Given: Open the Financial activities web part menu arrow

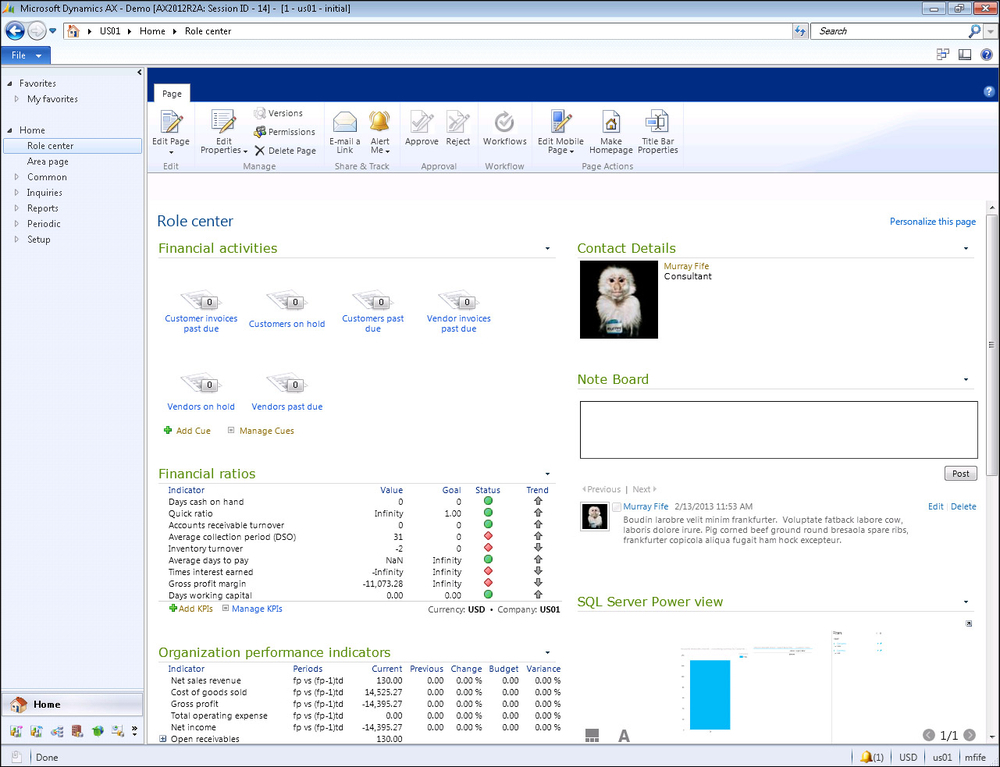Looking at the screenshot, I should coord(547,249).
